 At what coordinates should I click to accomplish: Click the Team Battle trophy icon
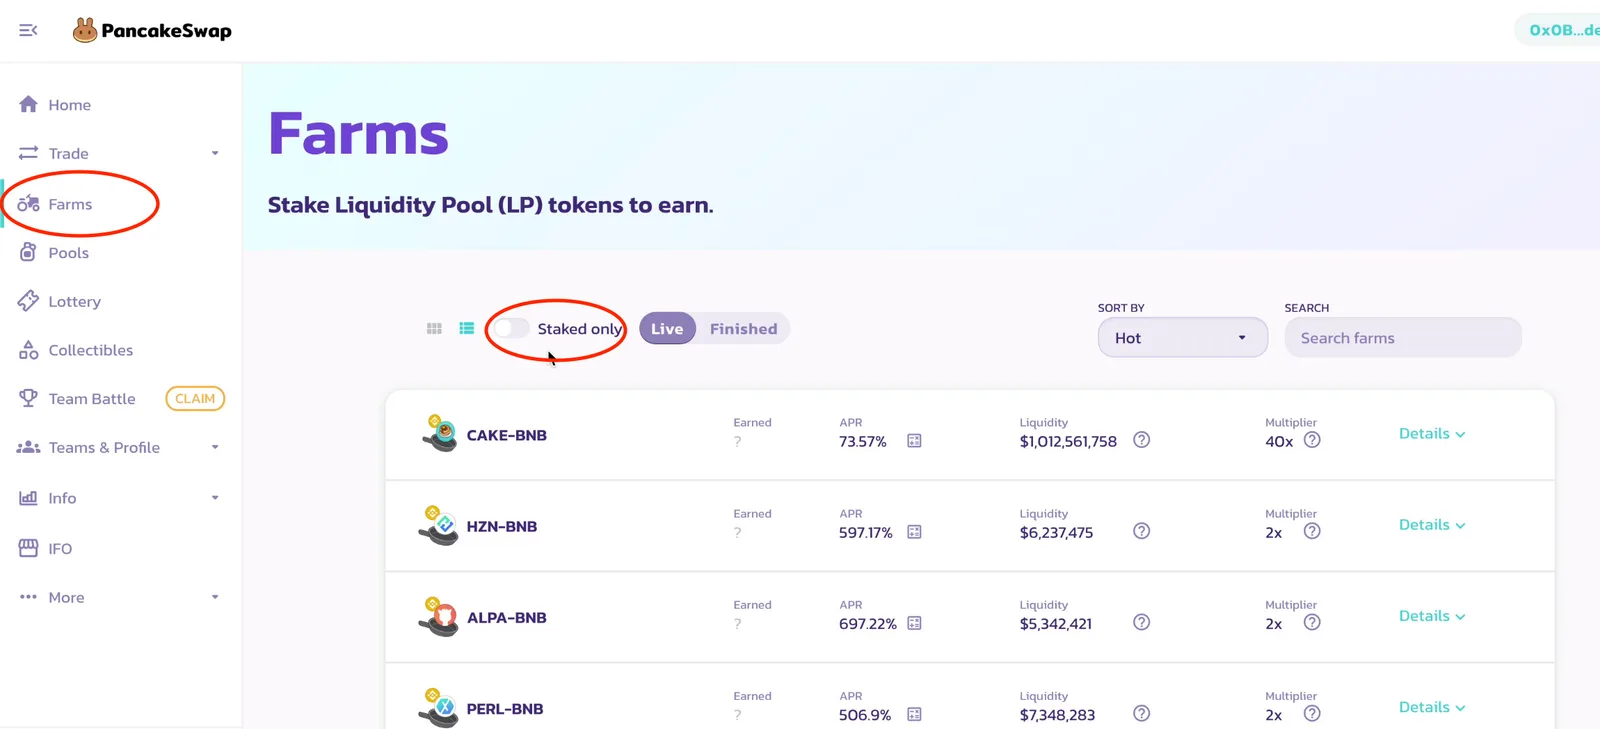click(x=28, y=398)
